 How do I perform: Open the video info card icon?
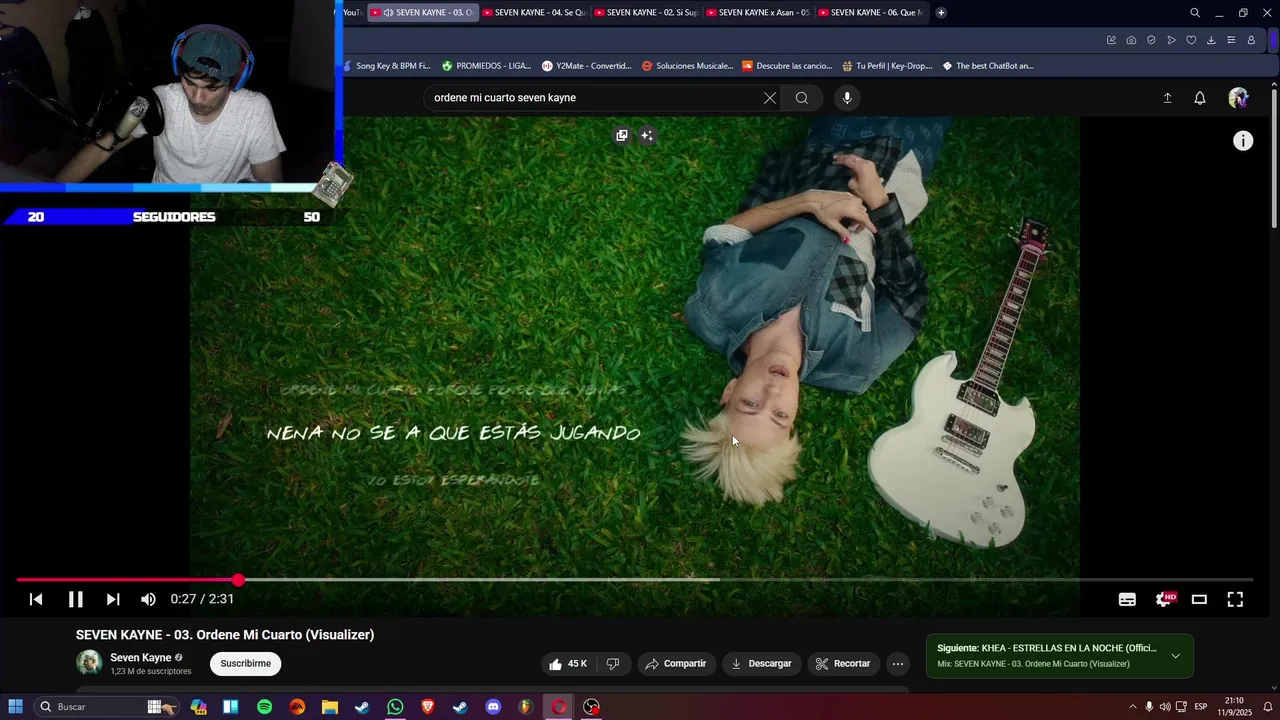(1243, 141)
